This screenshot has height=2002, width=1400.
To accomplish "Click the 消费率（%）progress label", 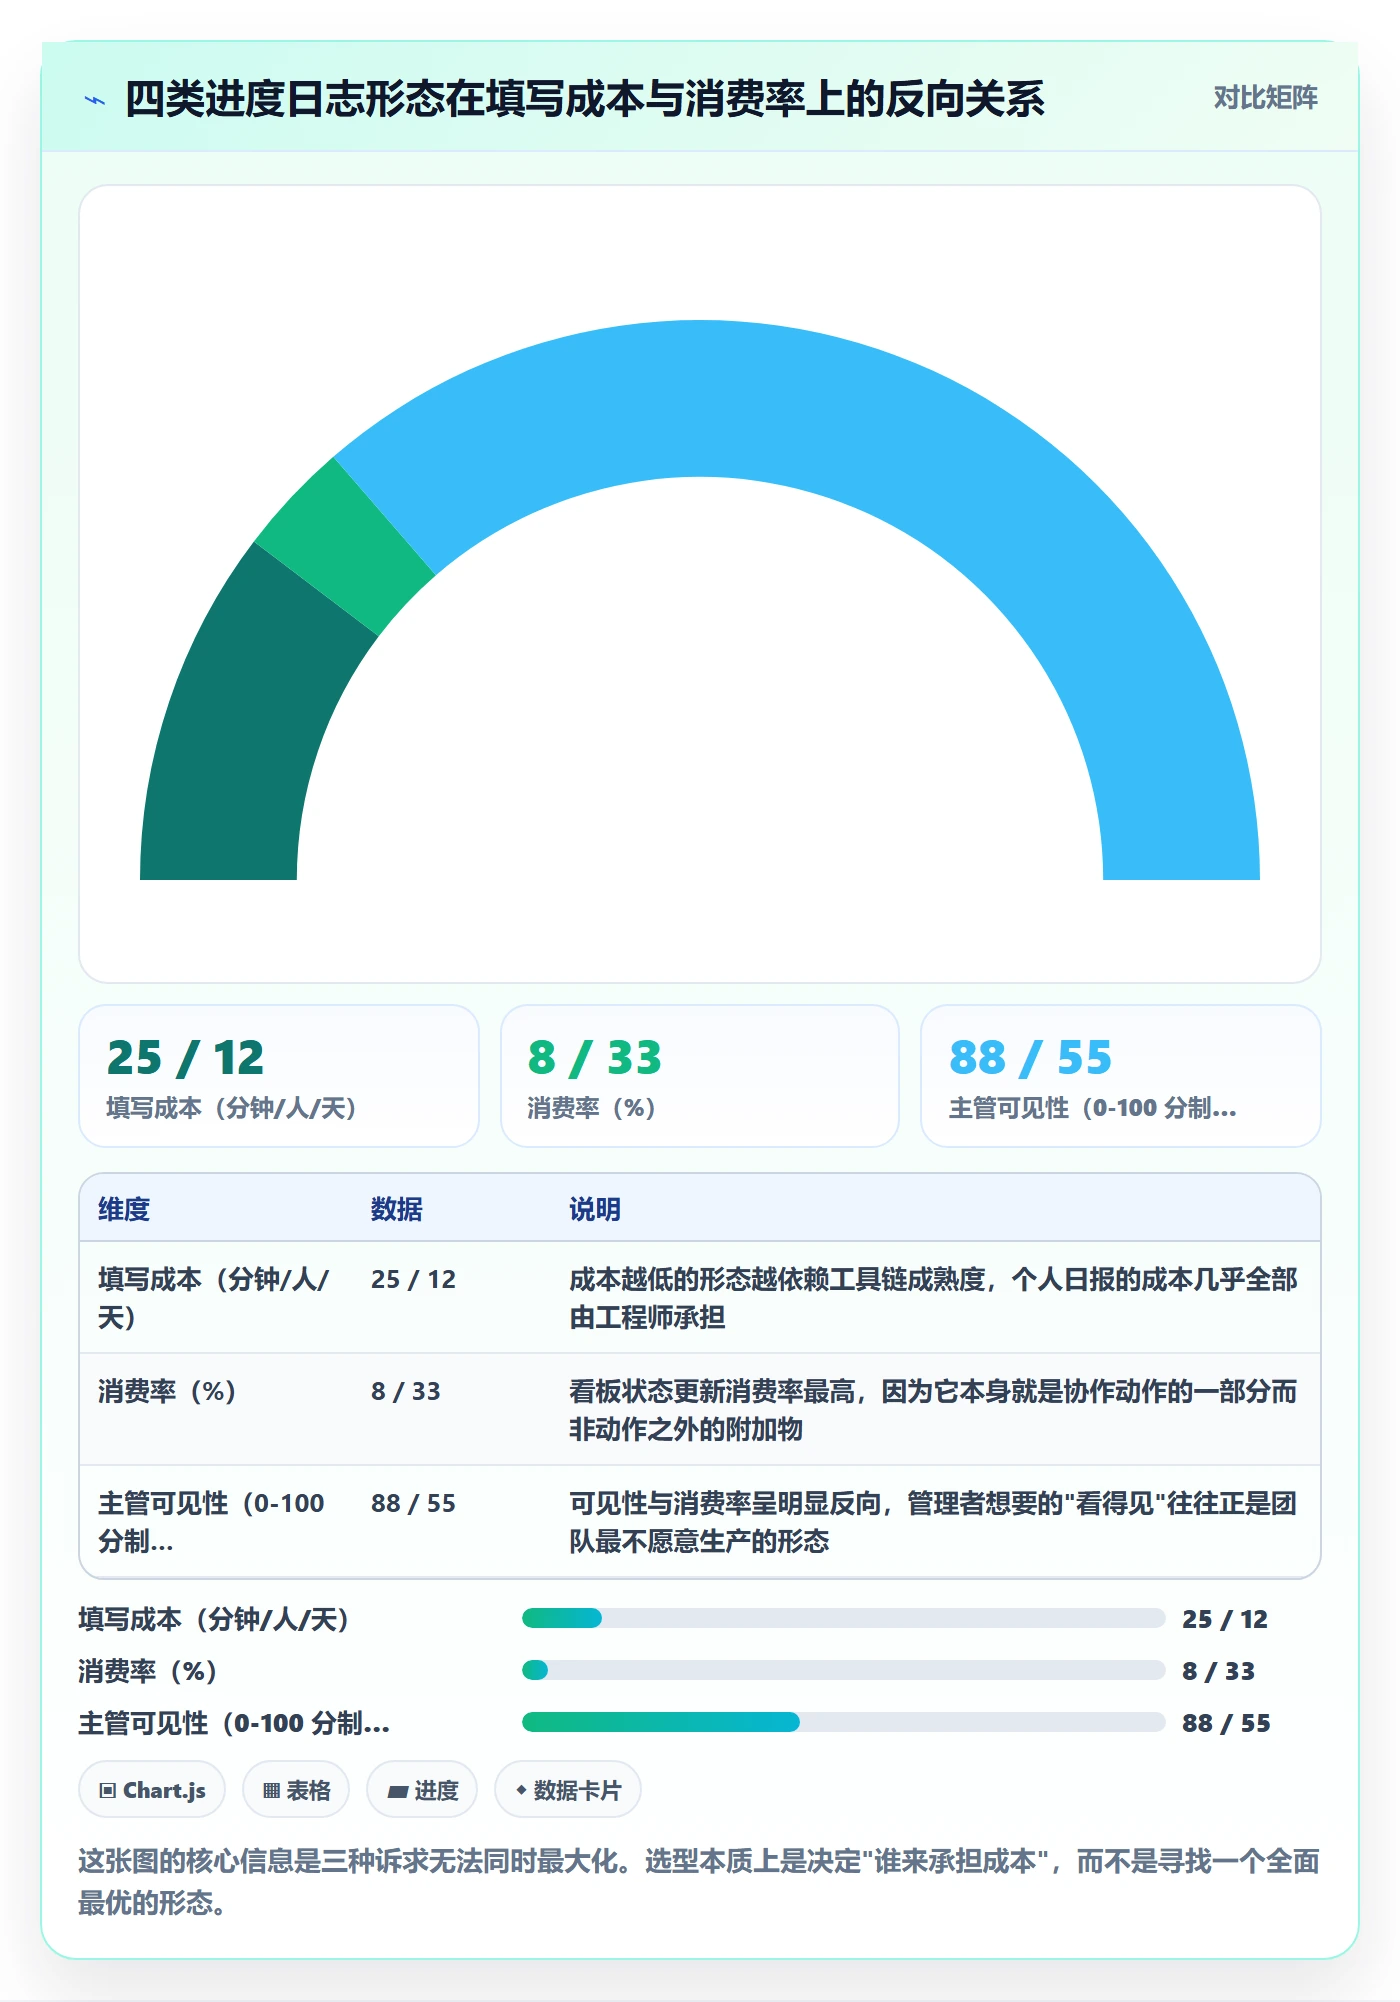I will click(x=148, y=1671).
